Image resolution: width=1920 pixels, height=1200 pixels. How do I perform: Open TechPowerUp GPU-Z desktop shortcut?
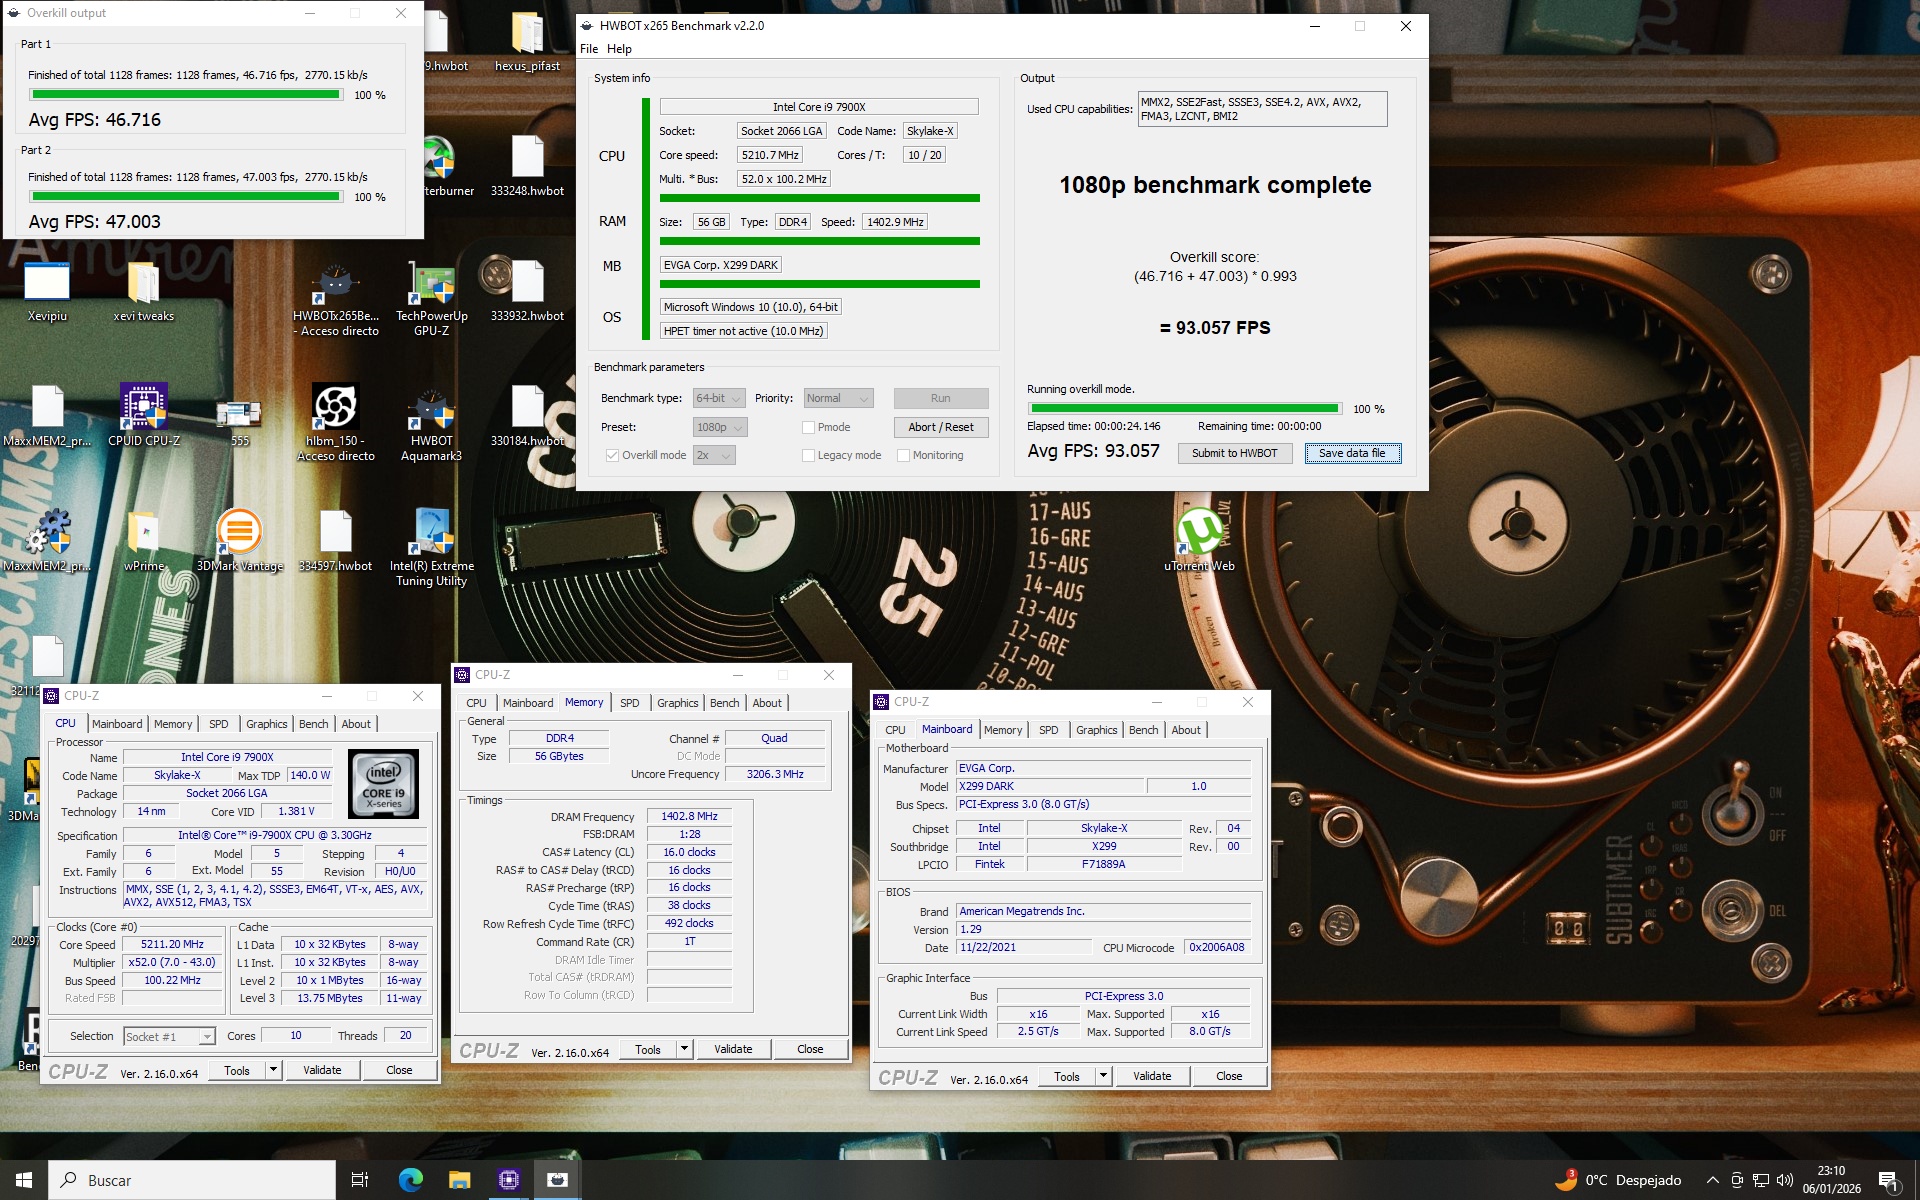[x=431, y=286]
